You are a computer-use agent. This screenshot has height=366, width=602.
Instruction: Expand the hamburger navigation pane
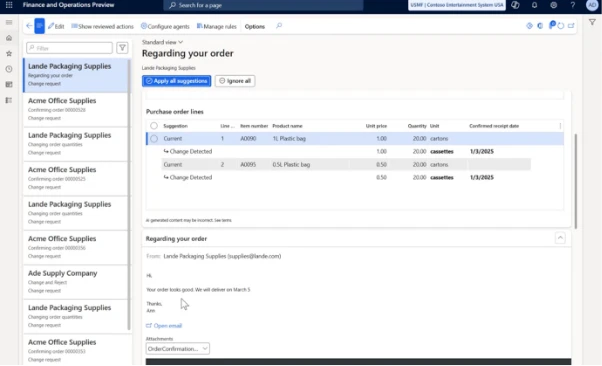[x=9, y=22]
